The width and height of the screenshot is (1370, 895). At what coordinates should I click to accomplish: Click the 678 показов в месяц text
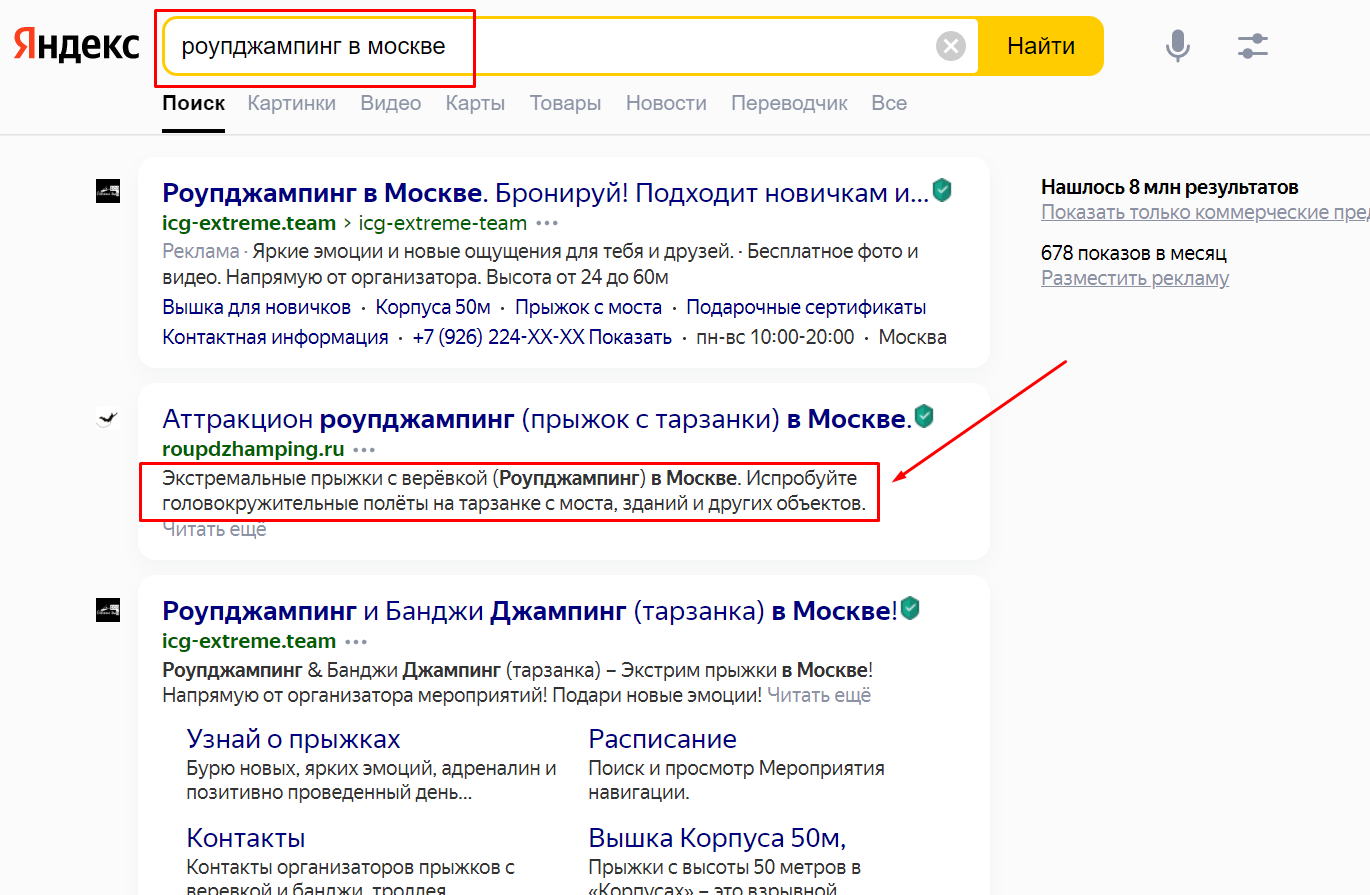tap(1134, 253)
